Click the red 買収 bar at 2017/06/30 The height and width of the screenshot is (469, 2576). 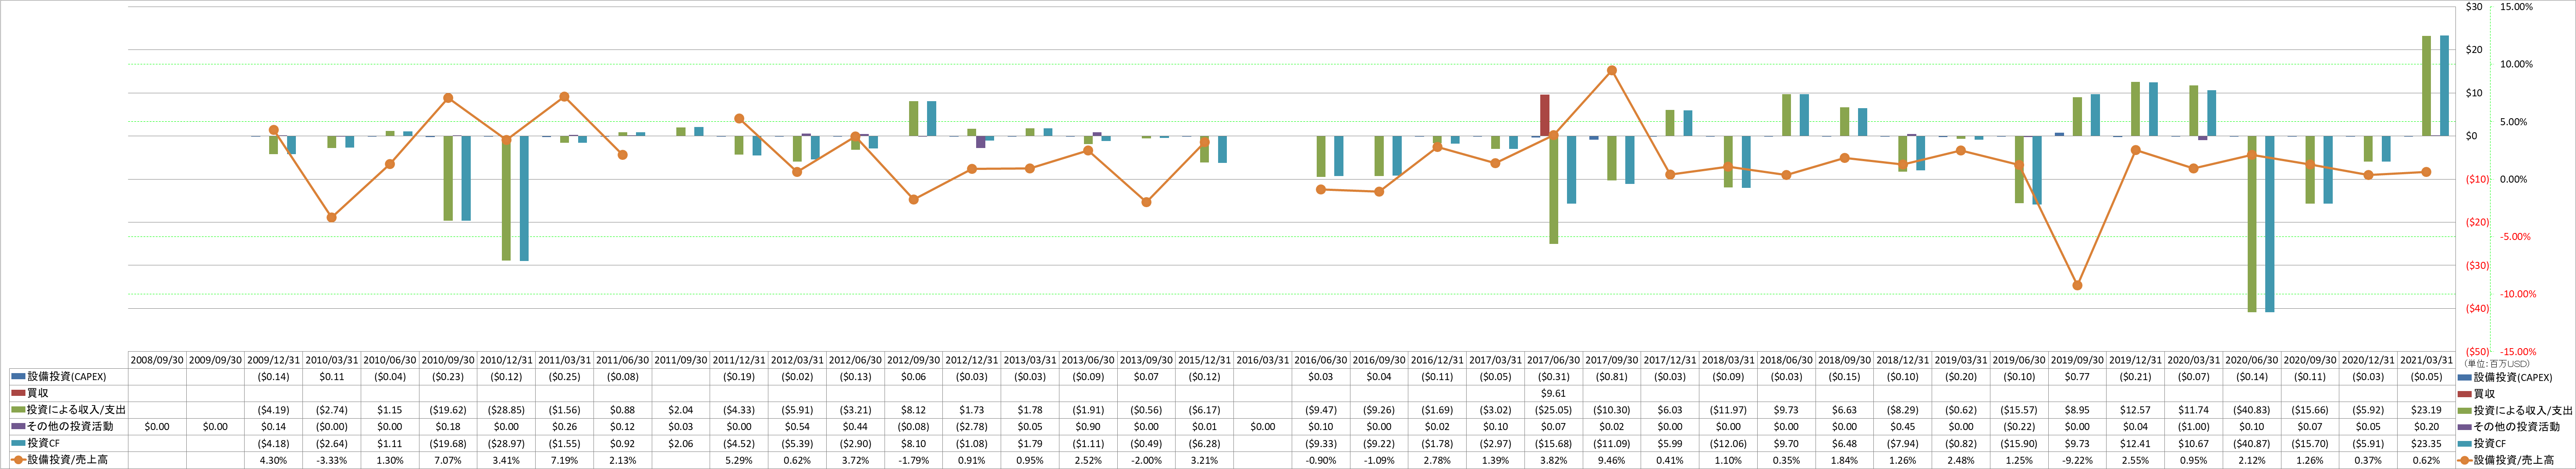(1545, 116)
